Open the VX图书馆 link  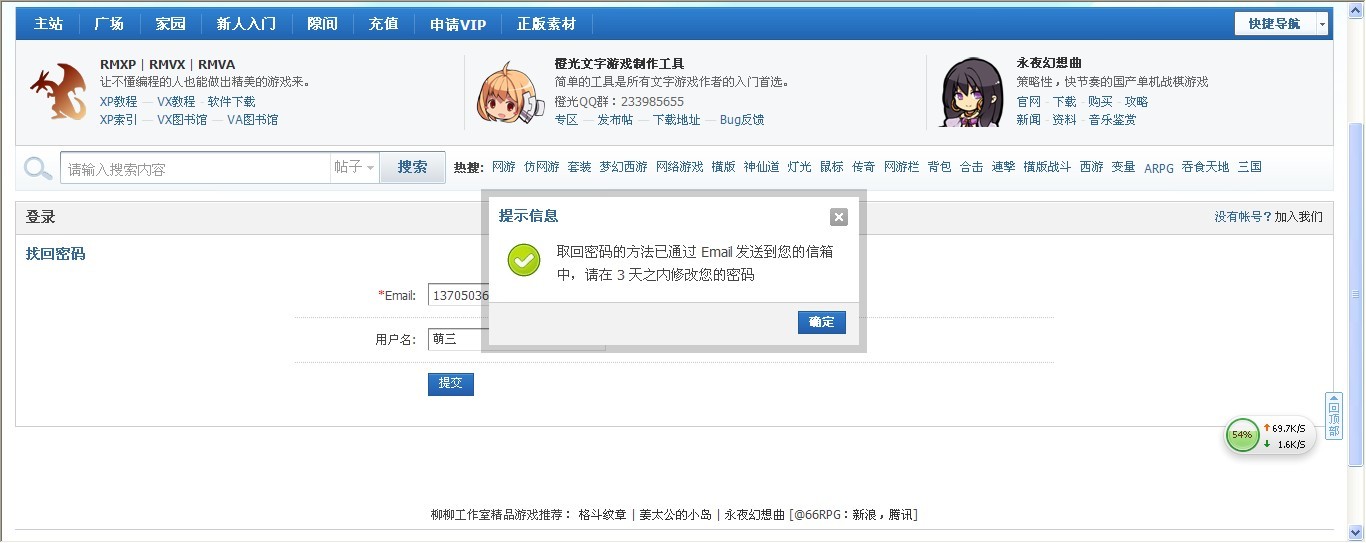pos(182,120)
